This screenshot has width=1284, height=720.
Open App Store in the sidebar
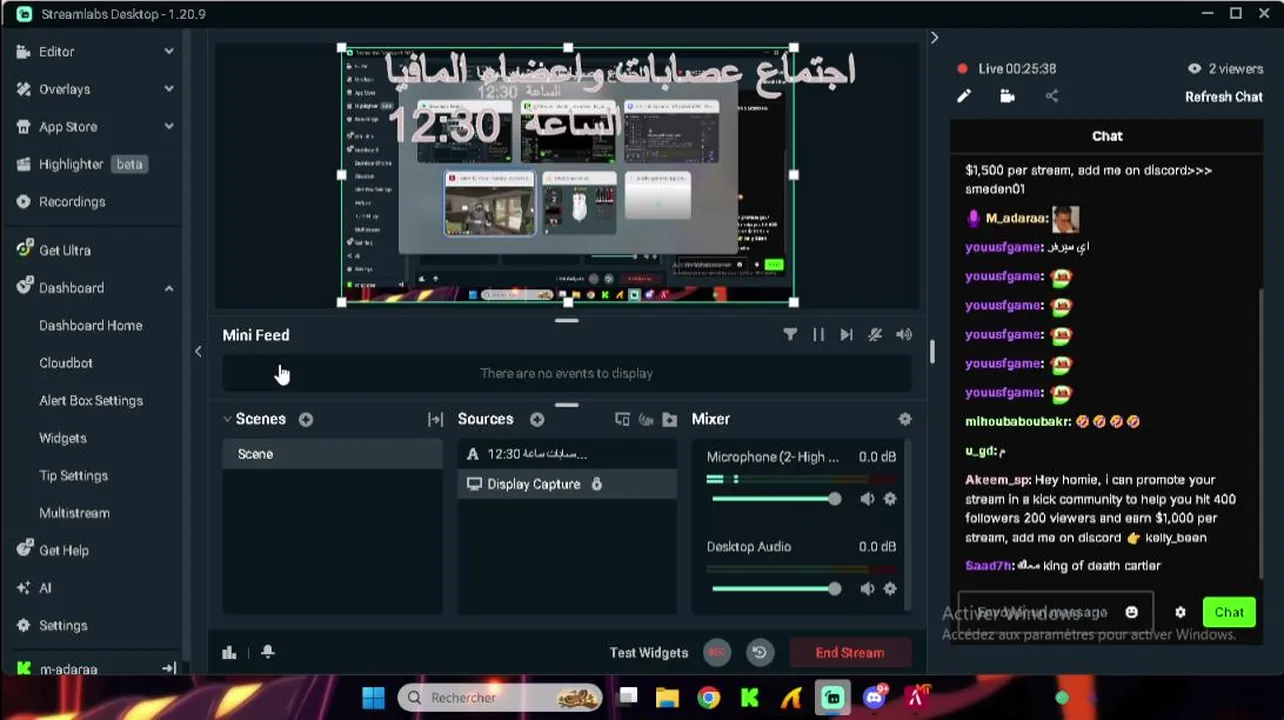tap(68, 127)
